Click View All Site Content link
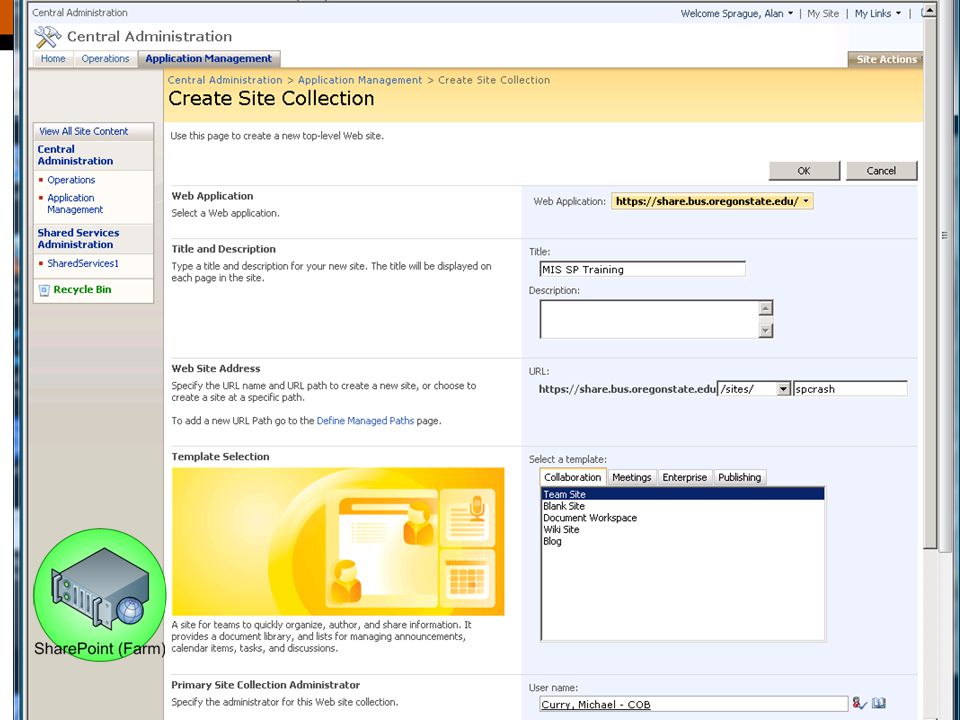The height and width of the screenshot is (720, 960). click(x=84, y=131)
